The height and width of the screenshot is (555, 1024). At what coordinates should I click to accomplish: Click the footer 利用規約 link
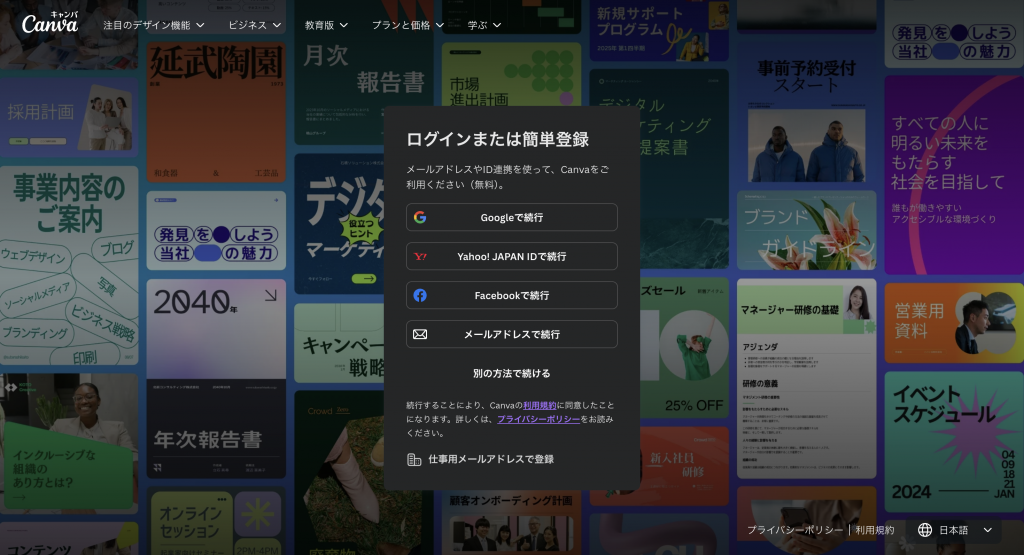pyautogui.click(x=874, y=530)
